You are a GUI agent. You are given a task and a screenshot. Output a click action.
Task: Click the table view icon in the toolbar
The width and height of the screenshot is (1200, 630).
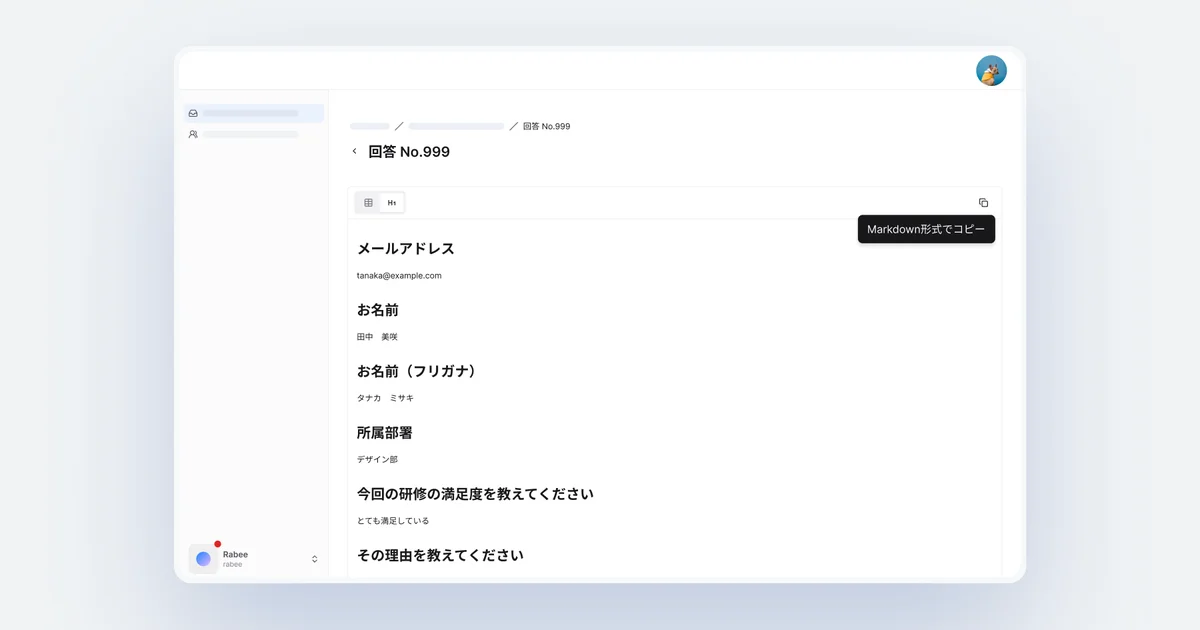pos(367,202)
